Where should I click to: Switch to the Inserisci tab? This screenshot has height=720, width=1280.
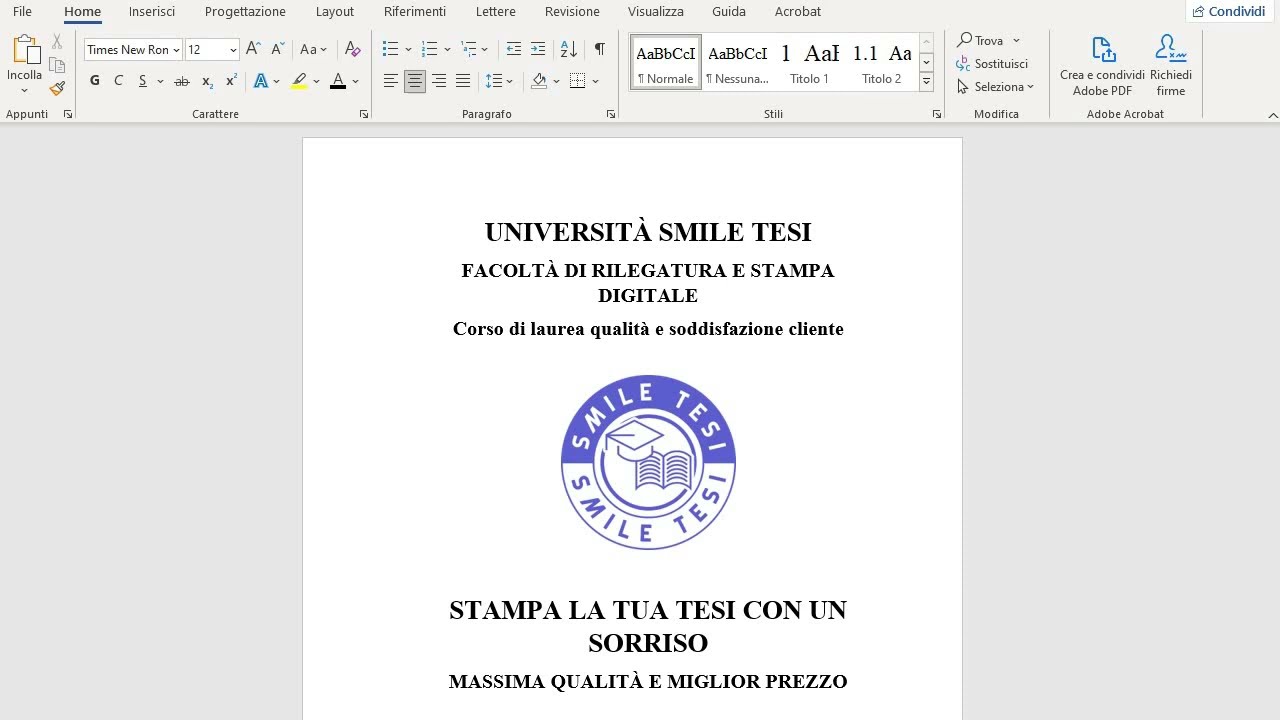pyautogui.click(x=152, y=12)
